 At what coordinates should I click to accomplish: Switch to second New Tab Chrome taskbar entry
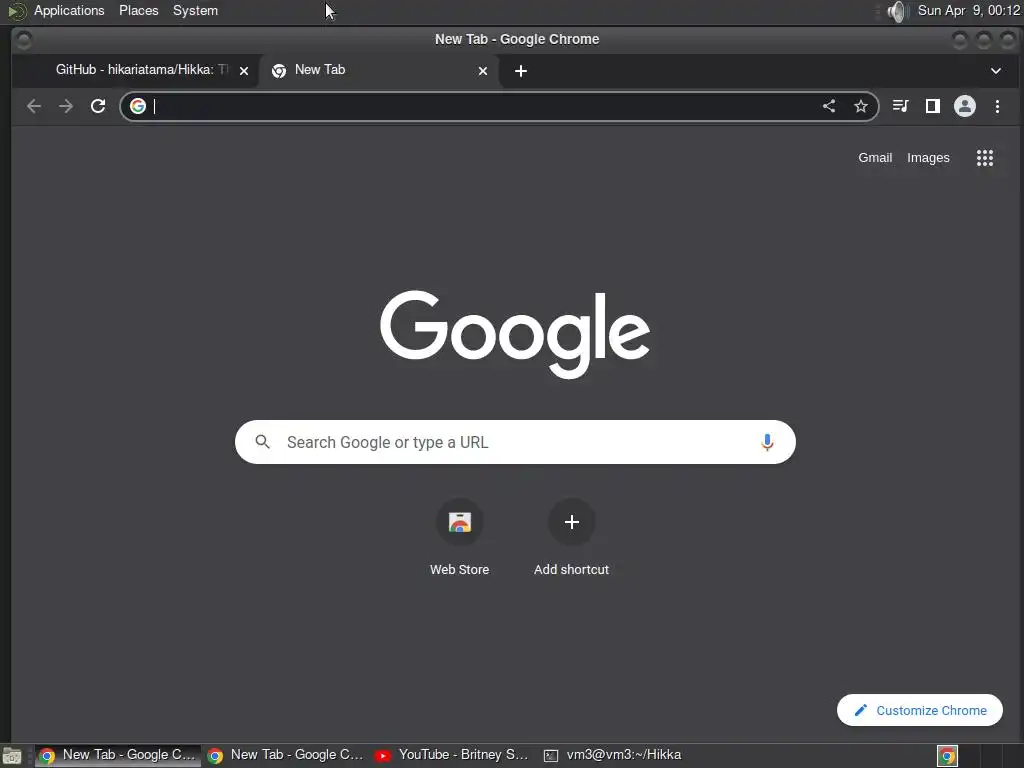tap(285, 755)
